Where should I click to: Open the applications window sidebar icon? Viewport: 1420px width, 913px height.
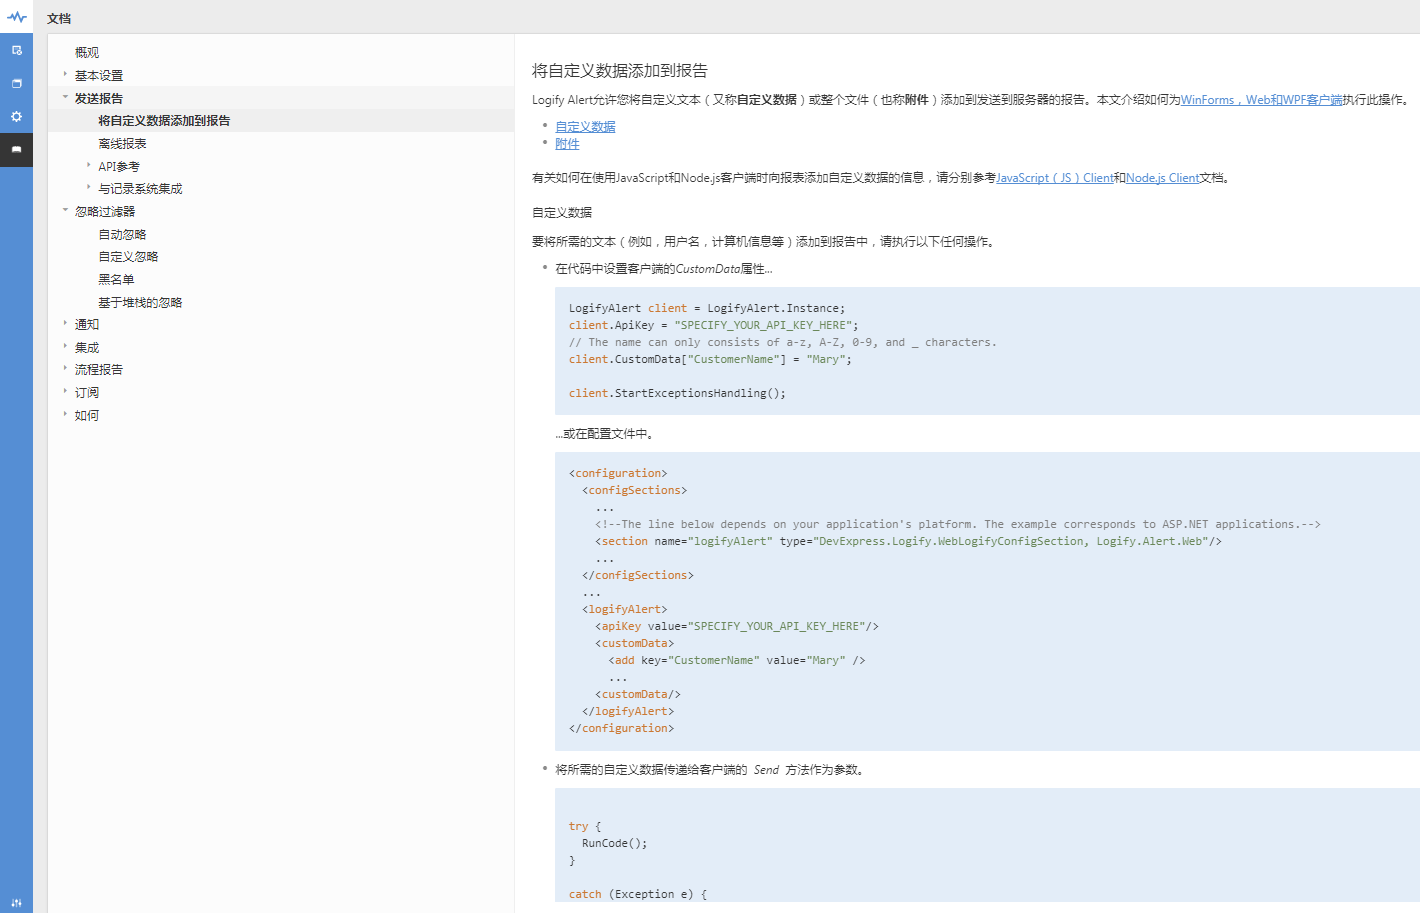coord(16,83)
